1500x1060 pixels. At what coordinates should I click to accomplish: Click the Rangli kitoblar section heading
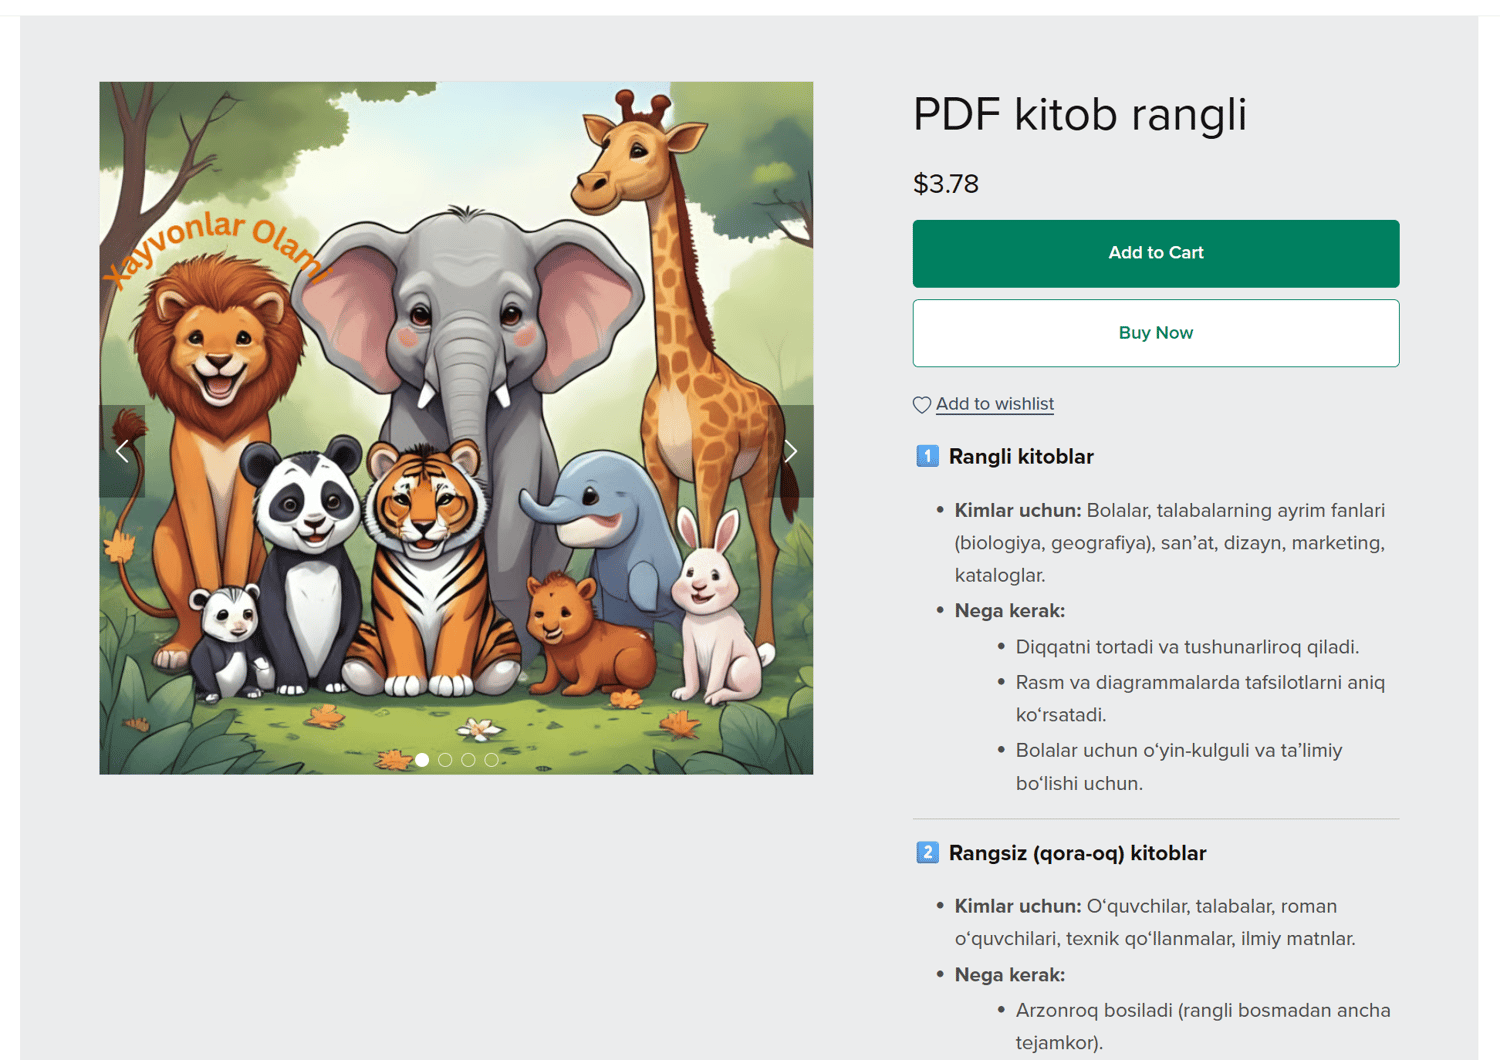tap(1020, 457)
